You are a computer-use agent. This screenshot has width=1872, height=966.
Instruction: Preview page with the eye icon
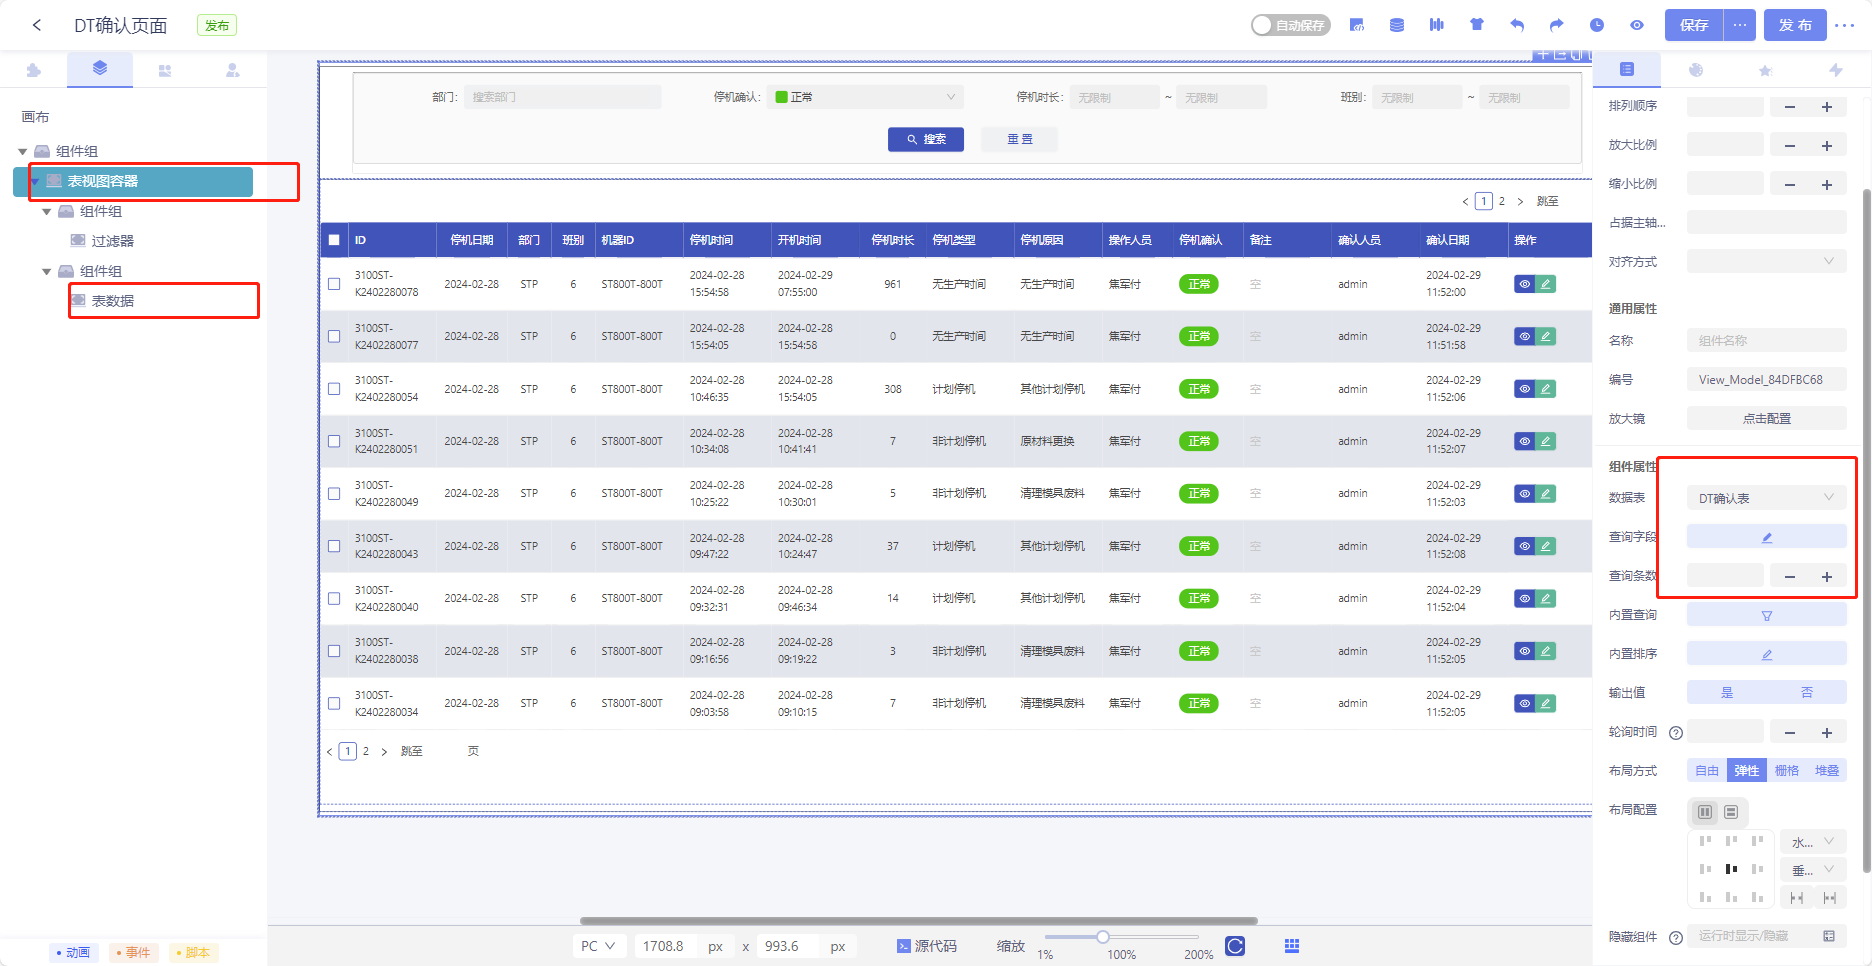(1637, 25)
